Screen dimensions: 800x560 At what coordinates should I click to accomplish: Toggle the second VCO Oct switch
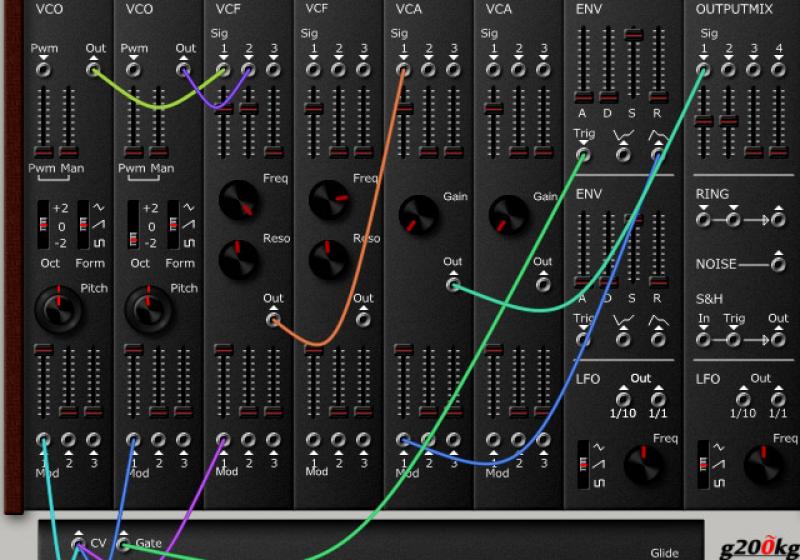tap(133, 224)
